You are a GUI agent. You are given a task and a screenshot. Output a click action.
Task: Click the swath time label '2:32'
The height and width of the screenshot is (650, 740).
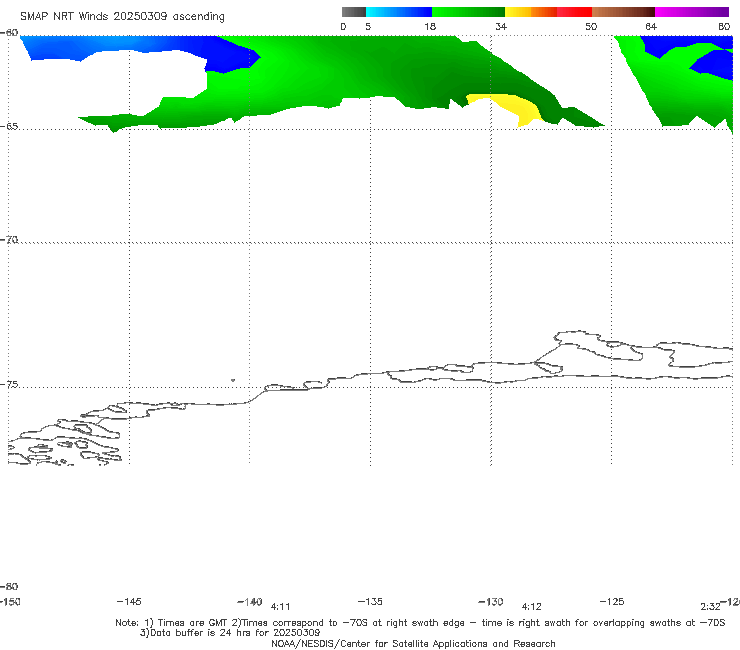[710, 607]
